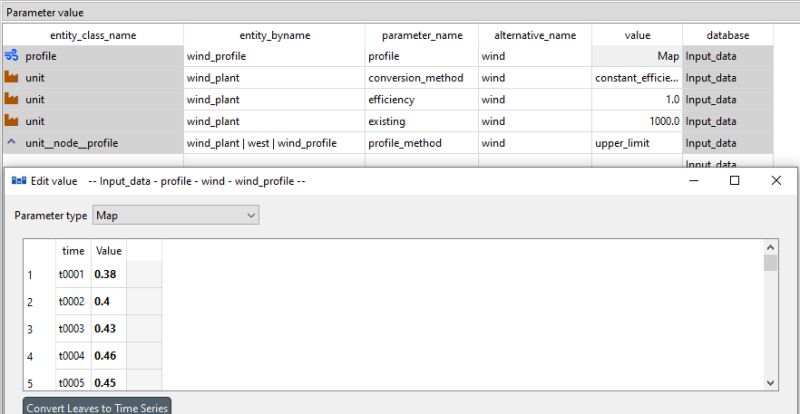Select the 0.46 value cell
This screenshot has height=414, width=800.
tap(109, 355)
